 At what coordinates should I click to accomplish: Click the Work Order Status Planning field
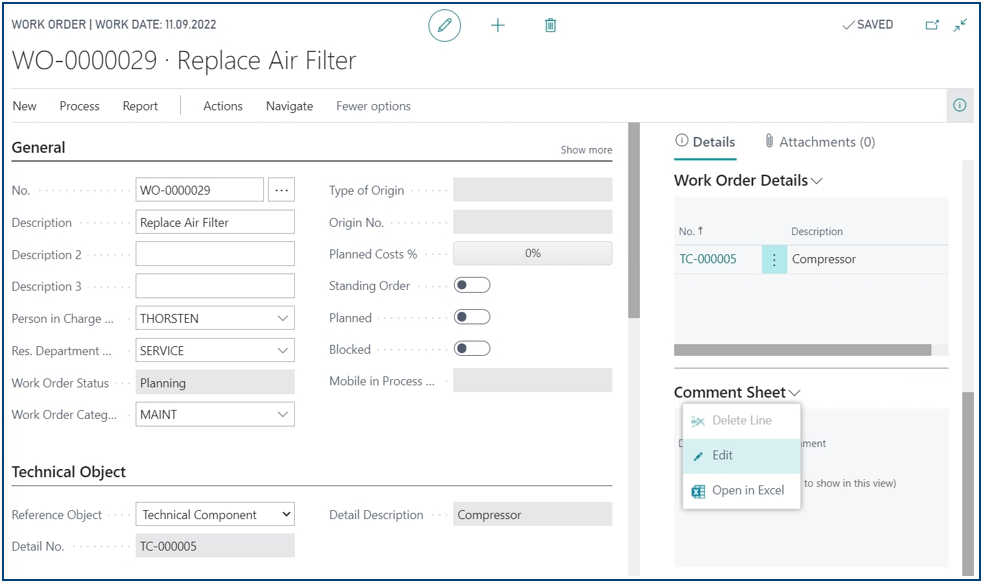[x=215, y=383]
